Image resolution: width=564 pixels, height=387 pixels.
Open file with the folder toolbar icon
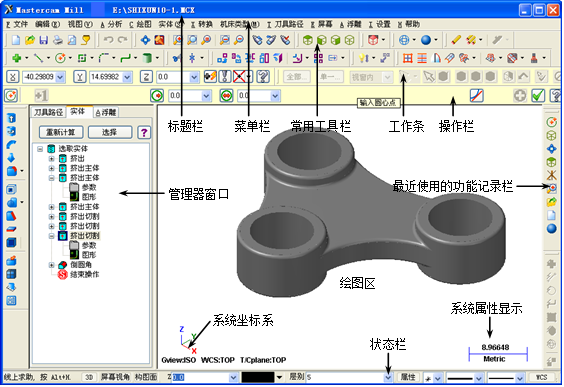pos(30,40)
